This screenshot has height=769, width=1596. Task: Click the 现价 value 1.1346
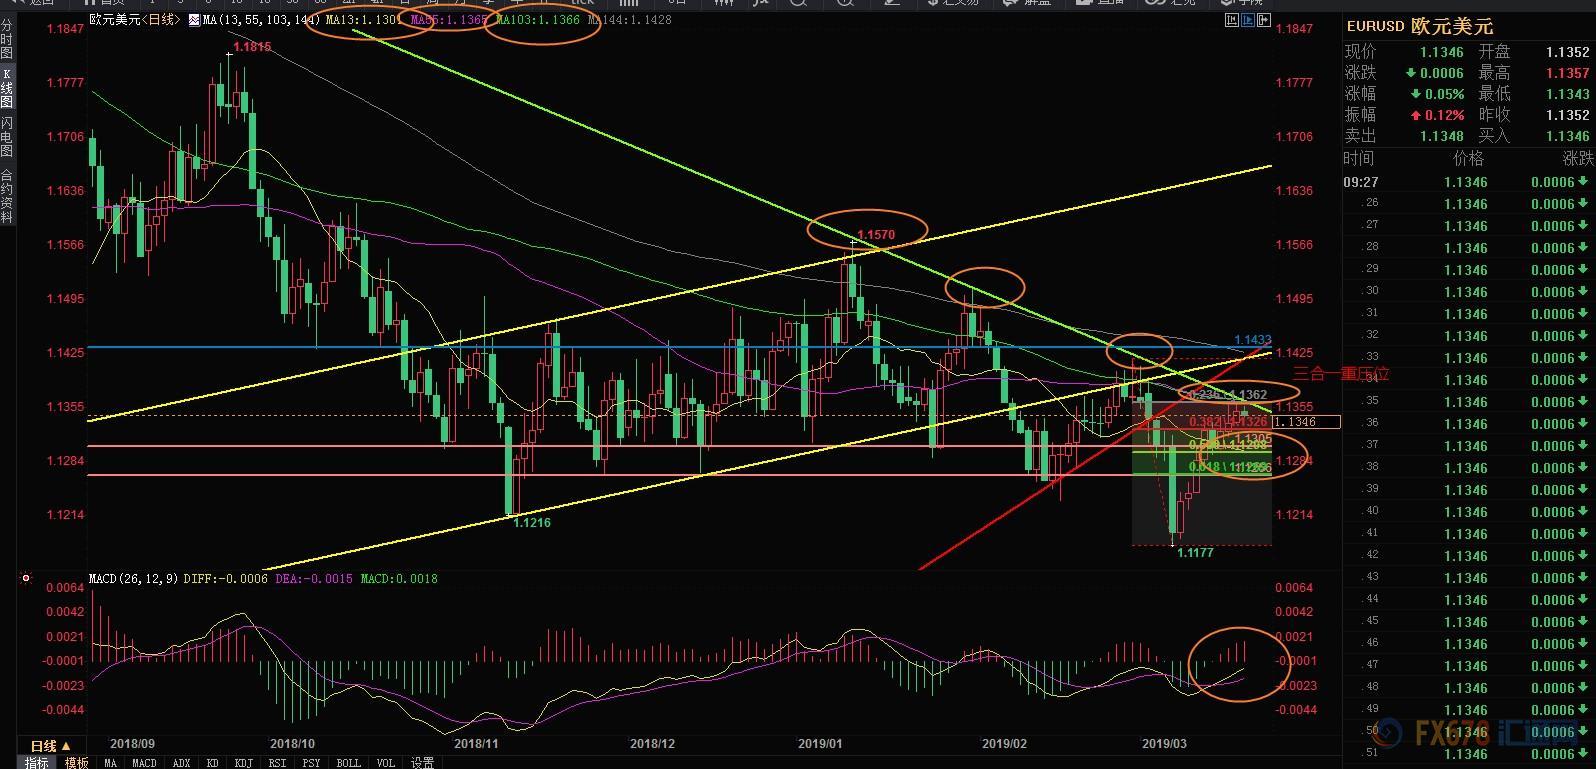(1441, 52)
